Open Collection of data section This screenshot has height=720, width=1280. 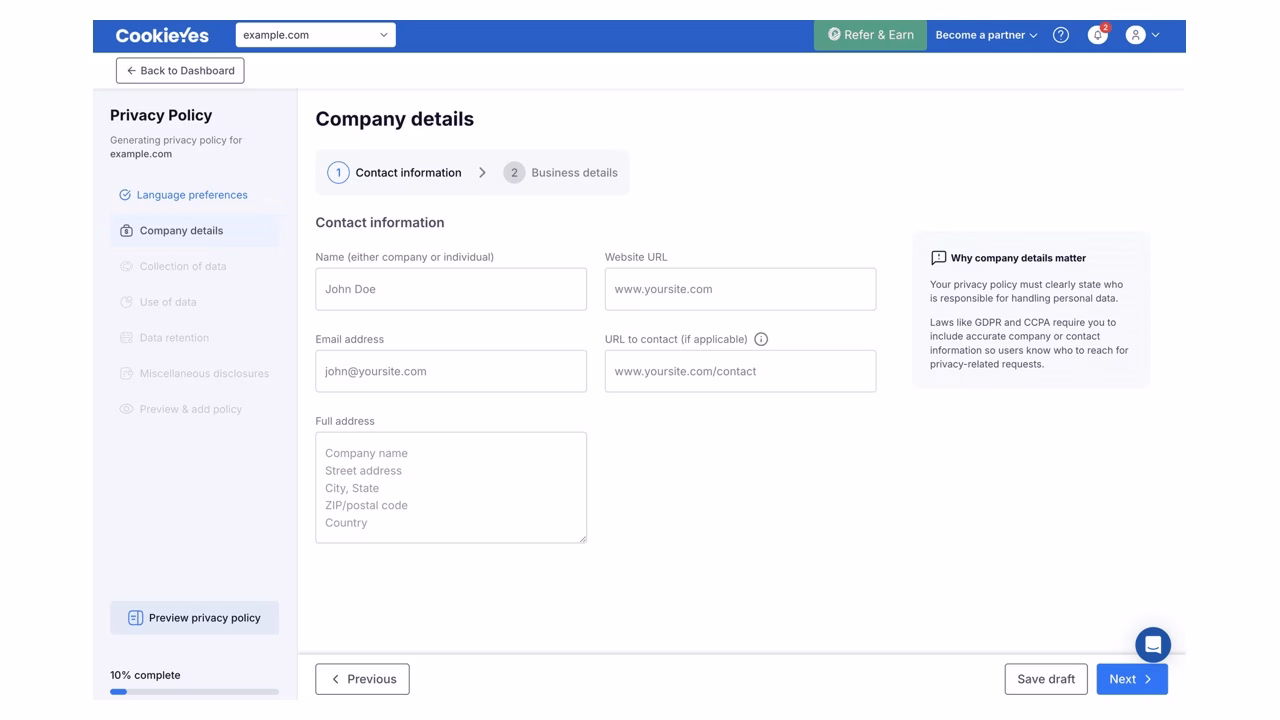pos(194,267)
